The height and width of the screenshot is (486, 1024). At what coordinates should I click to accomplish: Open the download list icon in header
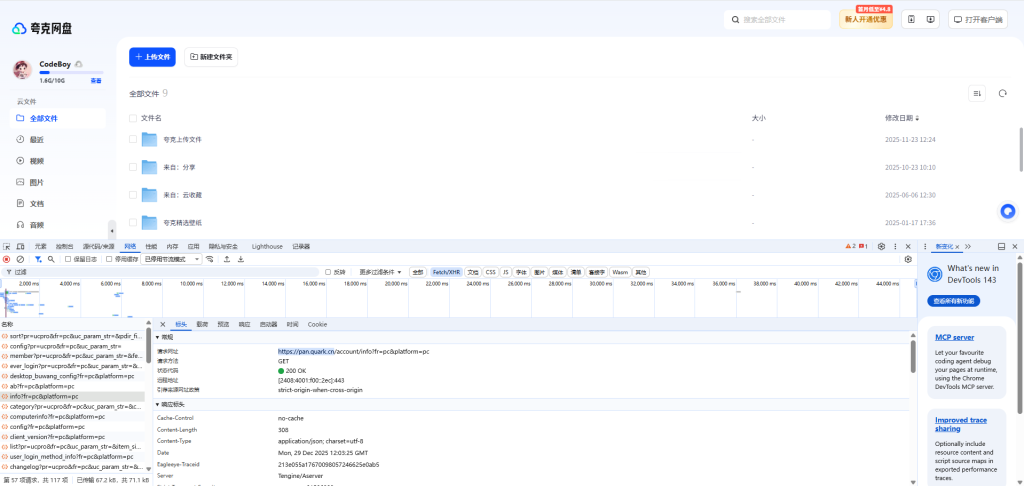coord(931,20)
